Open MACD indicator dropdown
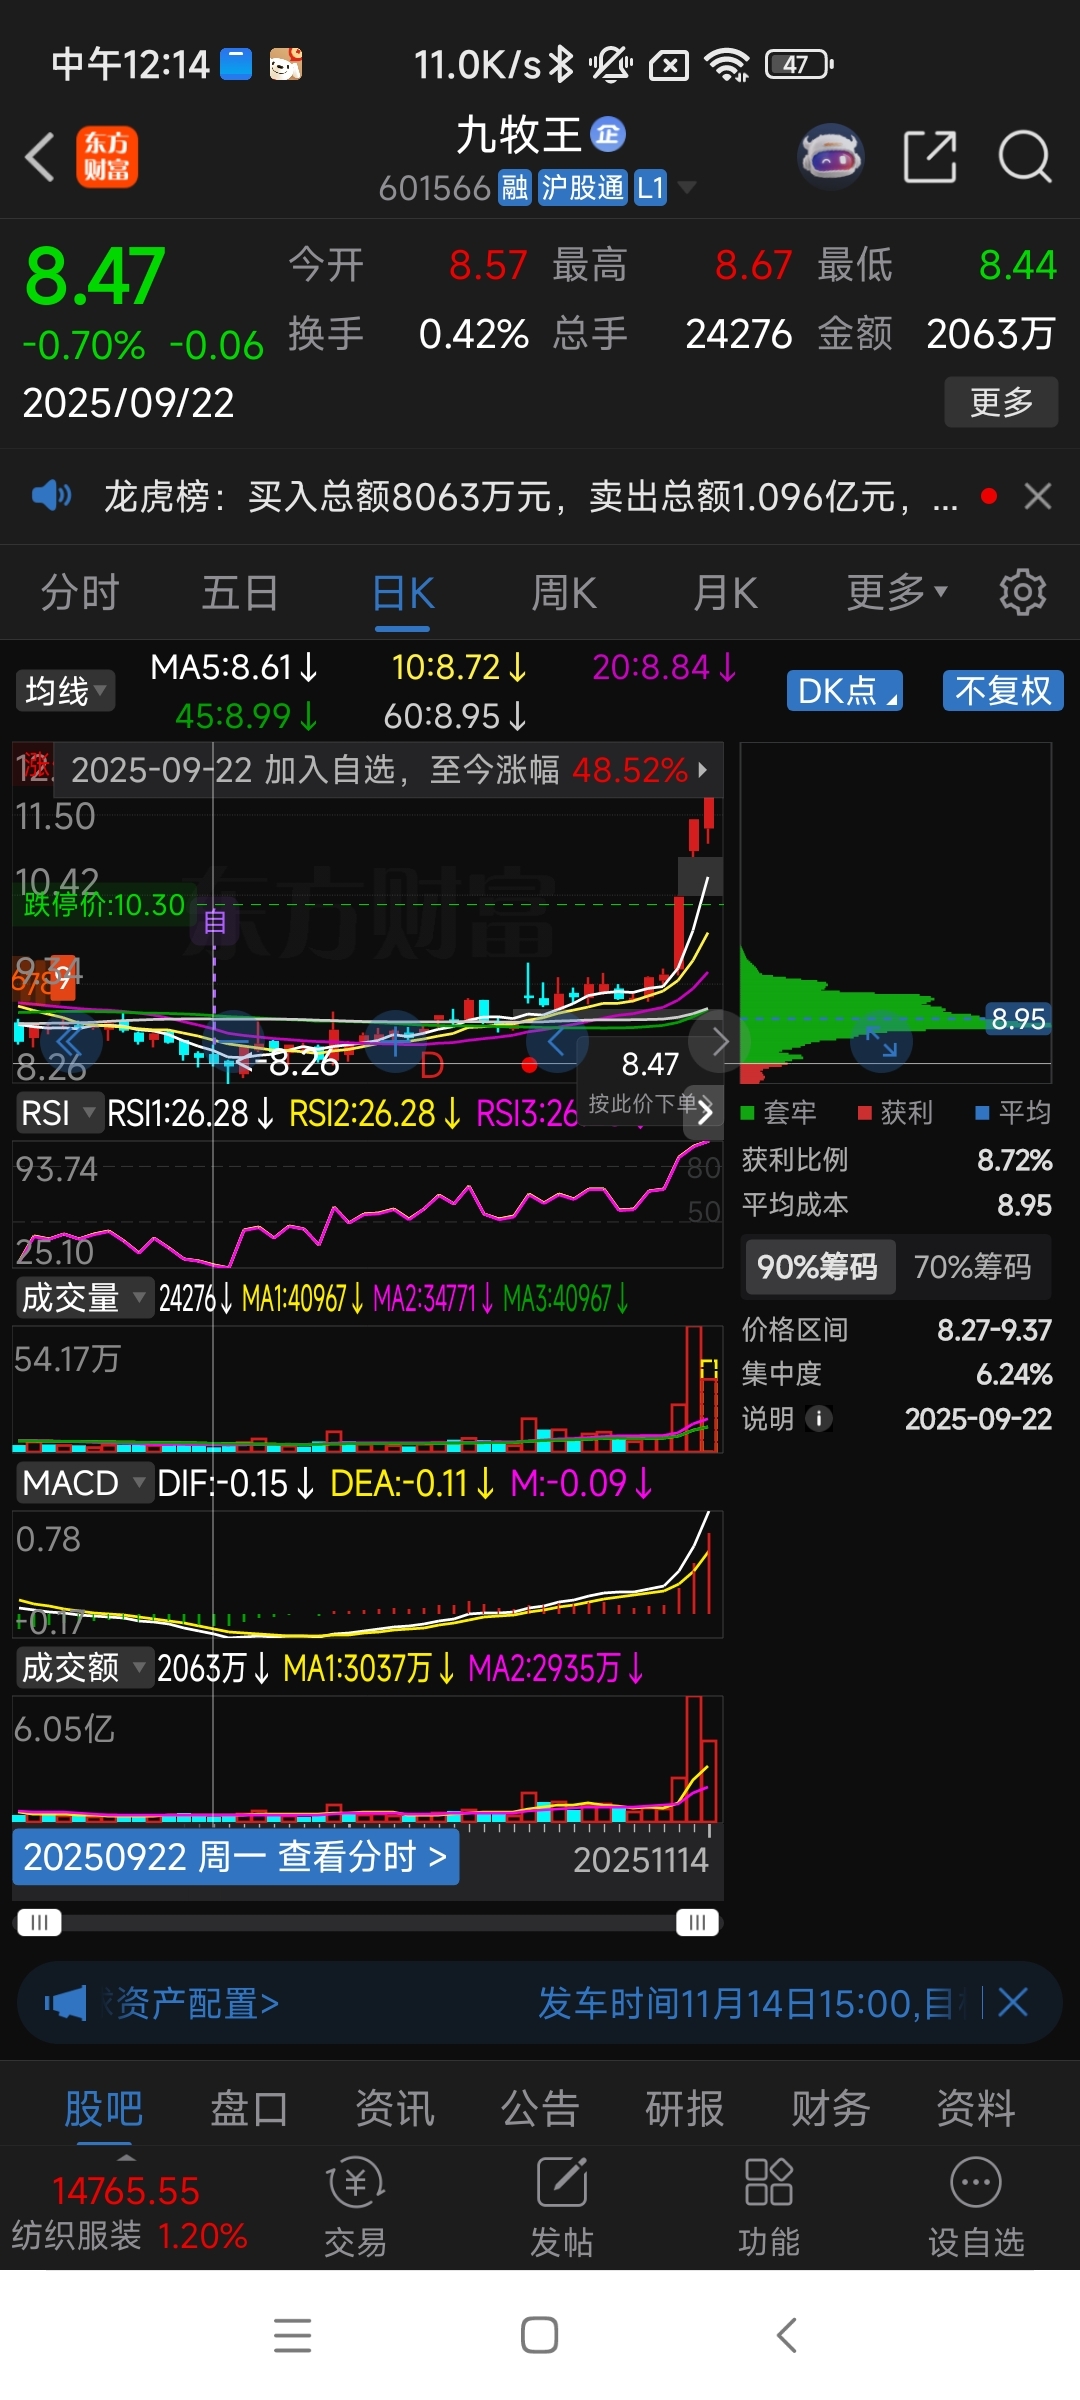The image size is (1080, 2400). pos(84,1483)
